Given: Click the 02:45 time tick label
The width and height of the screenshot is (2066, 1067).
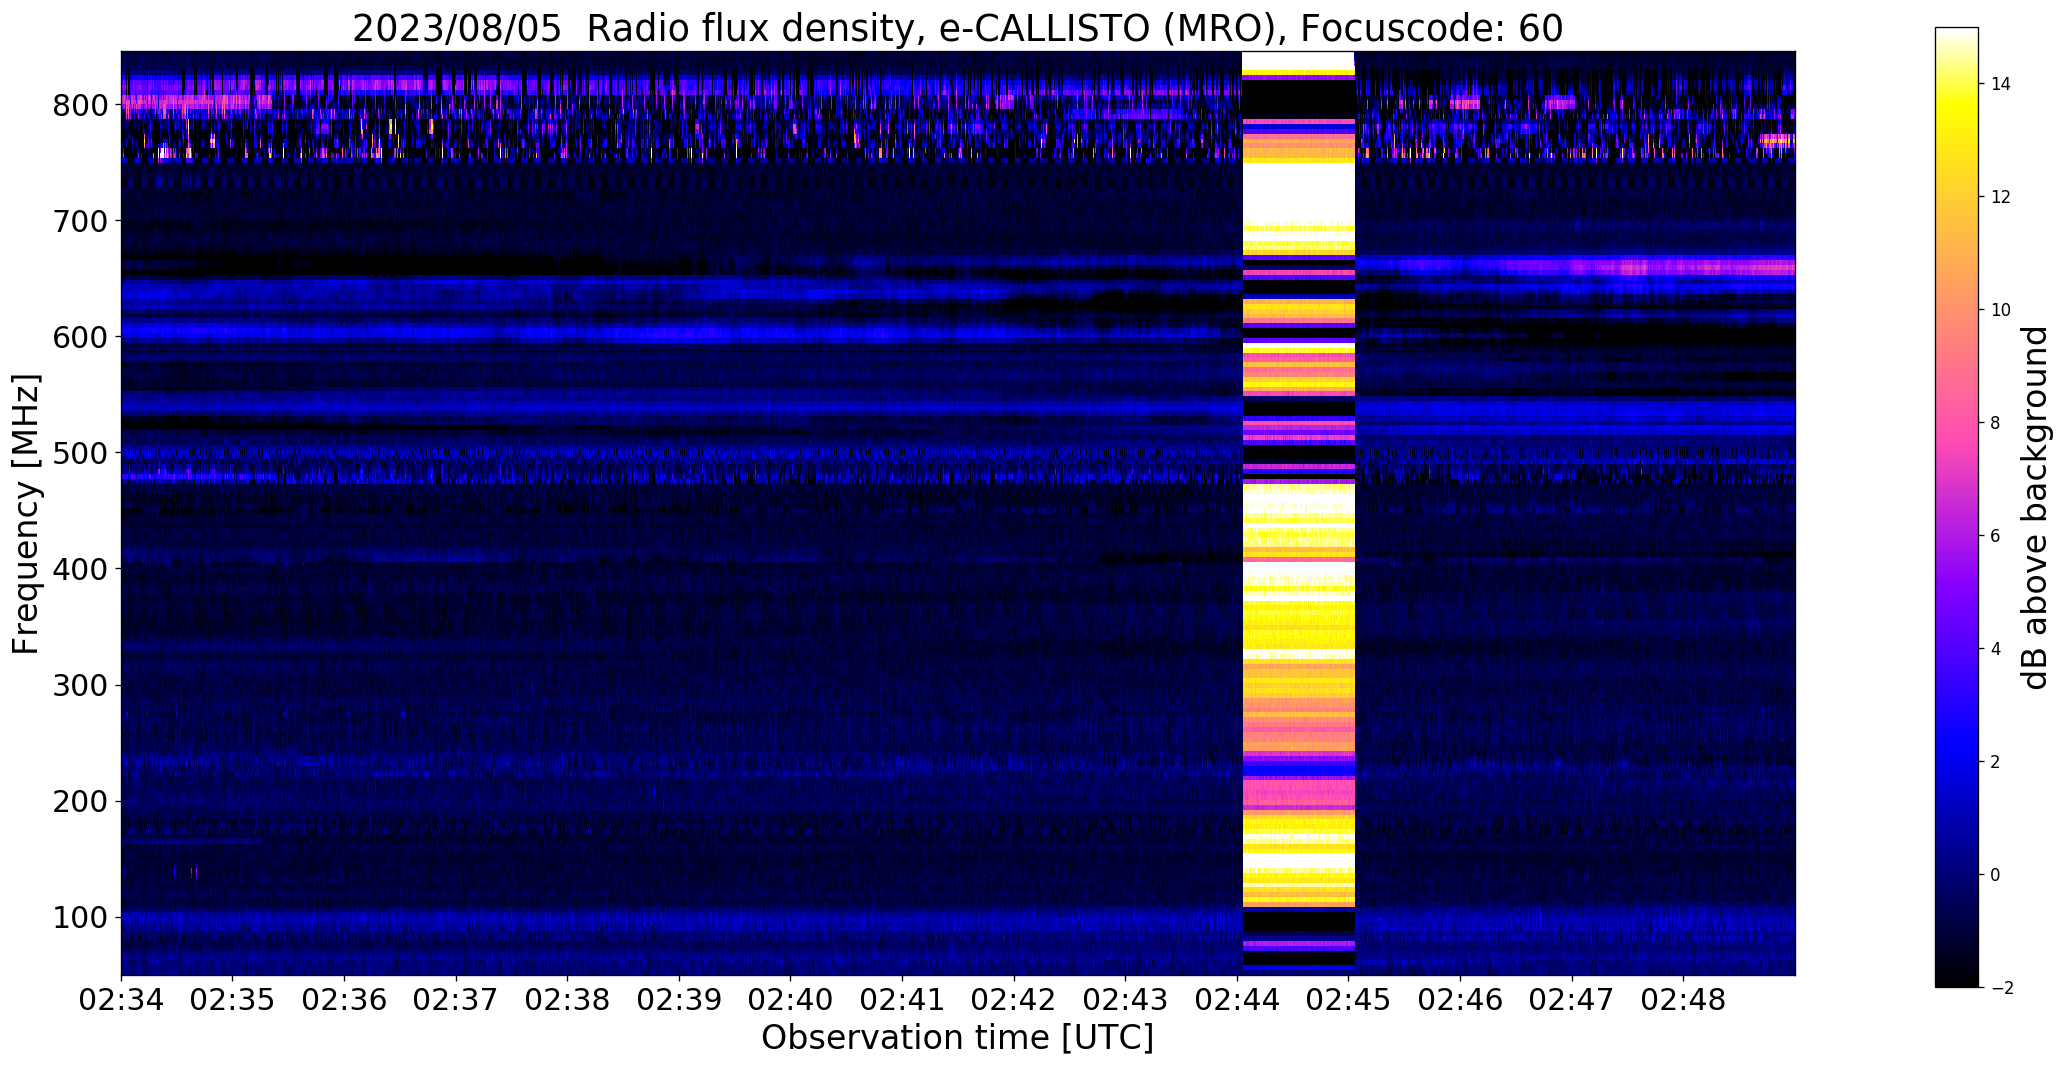Looking at the screenshot, I should click(x=1350, y=1001).
